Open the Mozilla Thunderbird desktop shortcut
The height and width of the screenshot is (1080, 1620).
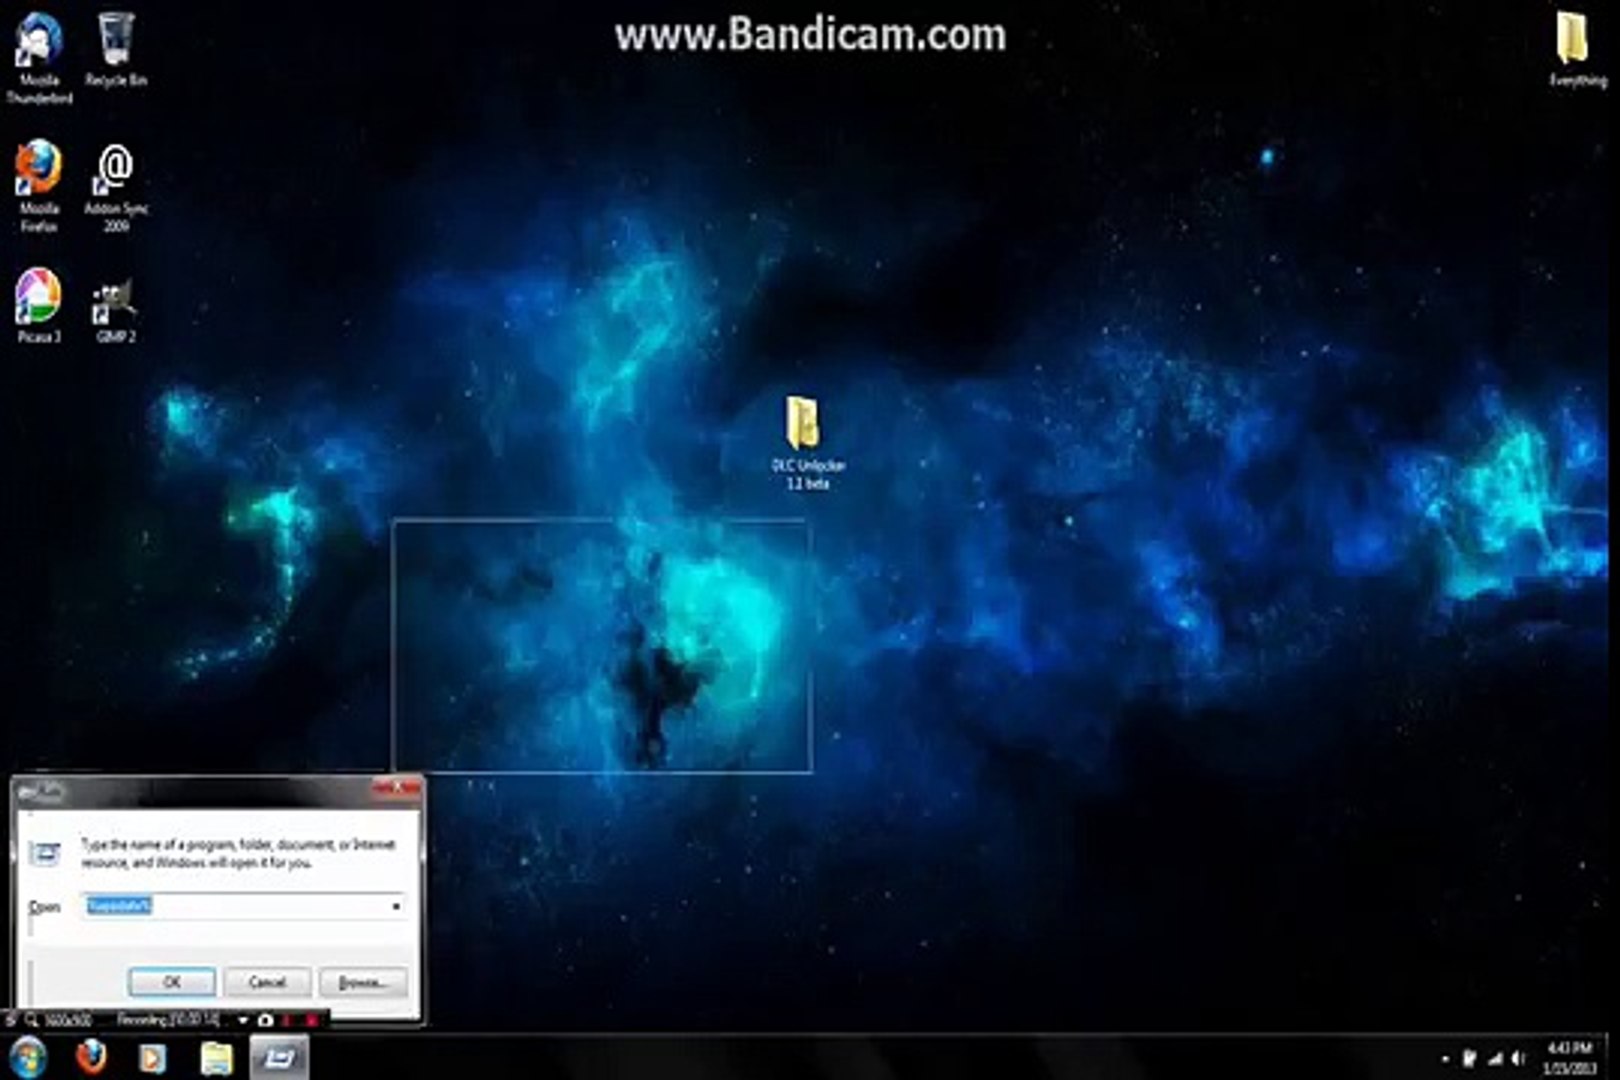point(39,57)
